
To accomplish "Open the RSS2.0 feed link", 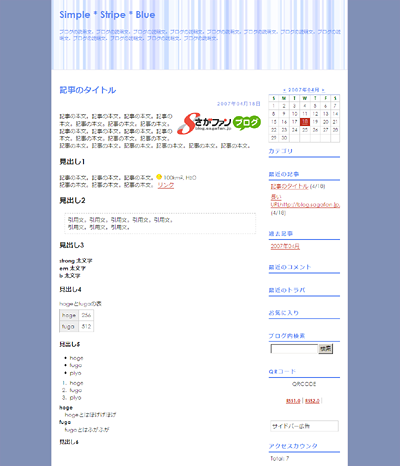I will (312, 401).
